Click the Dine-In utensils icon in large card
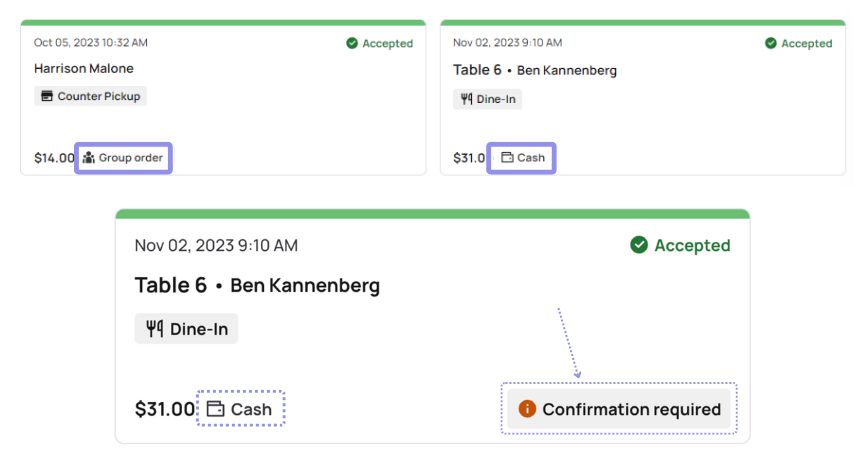 coord(154,328)
